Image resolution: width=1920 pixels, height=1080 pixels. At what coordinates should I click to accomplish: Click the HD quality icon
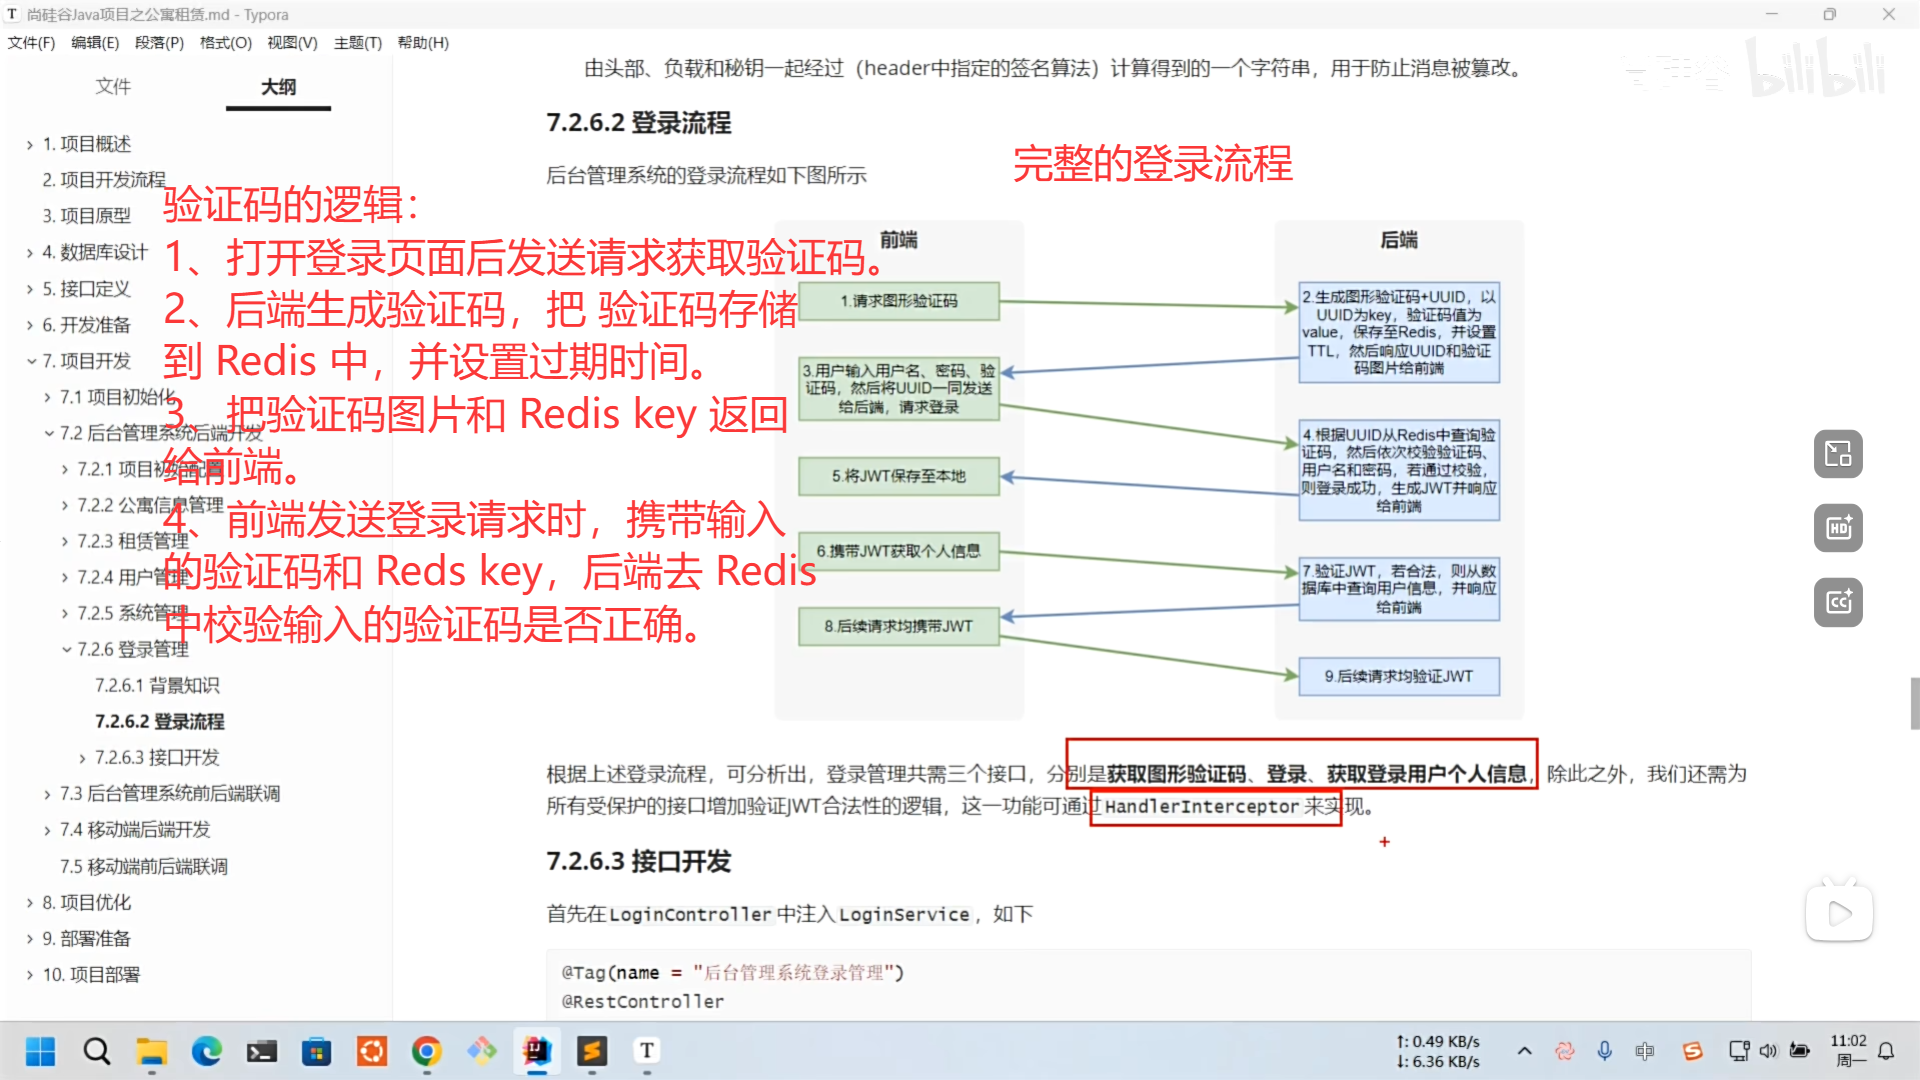pyautogui.click(x=1838, y=528)
